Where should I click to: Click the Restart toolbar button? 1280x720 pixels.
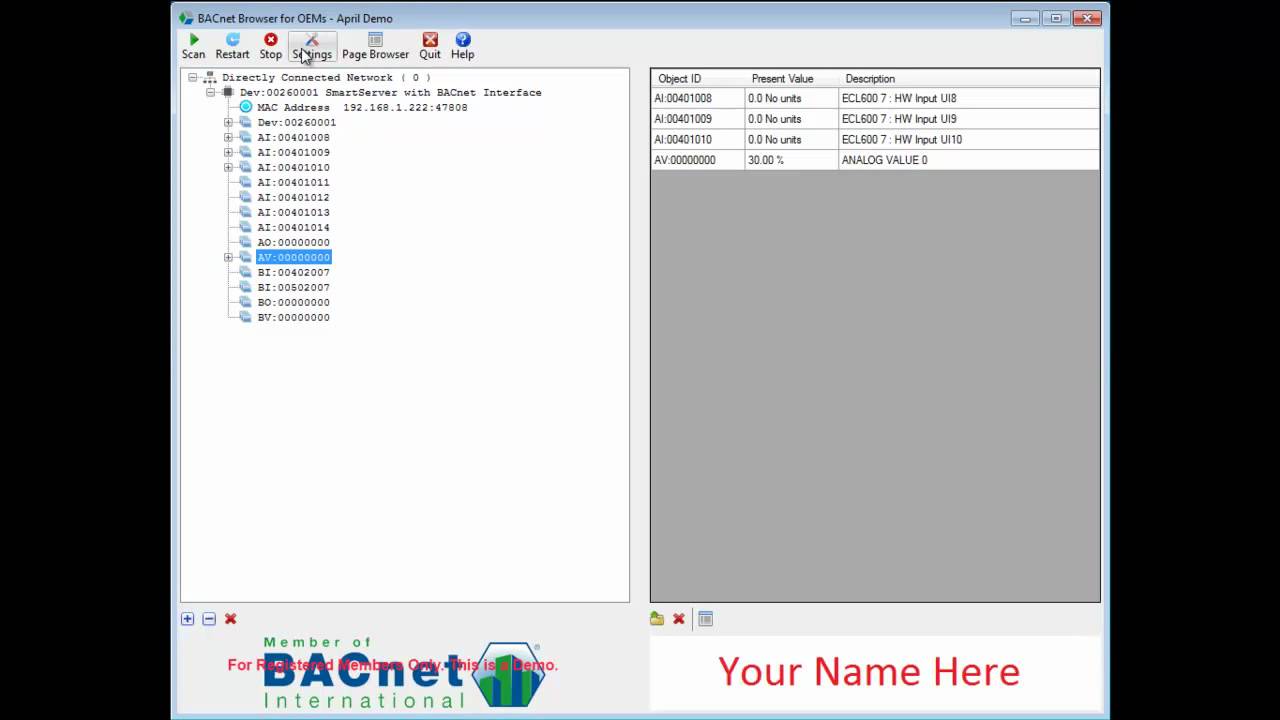tap(232, 46)
